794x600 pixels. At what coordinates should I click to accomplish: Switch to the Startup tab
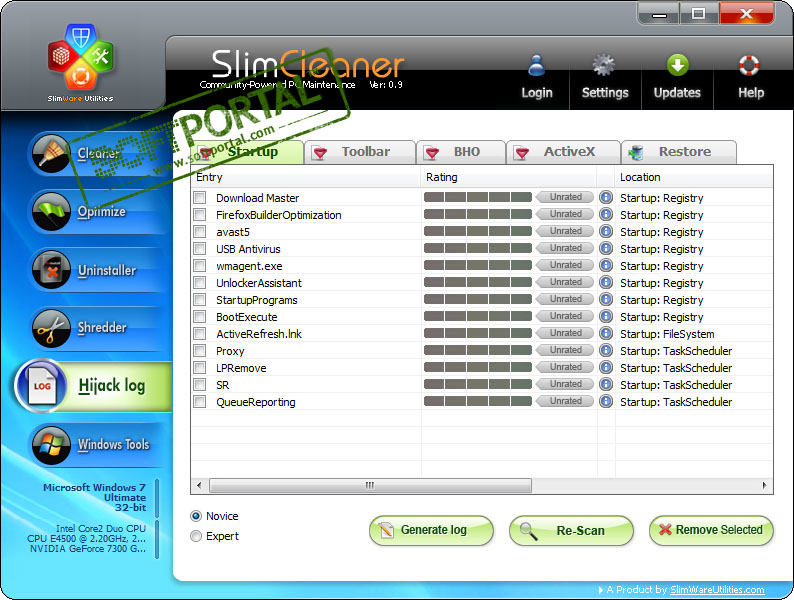point(247,152)
